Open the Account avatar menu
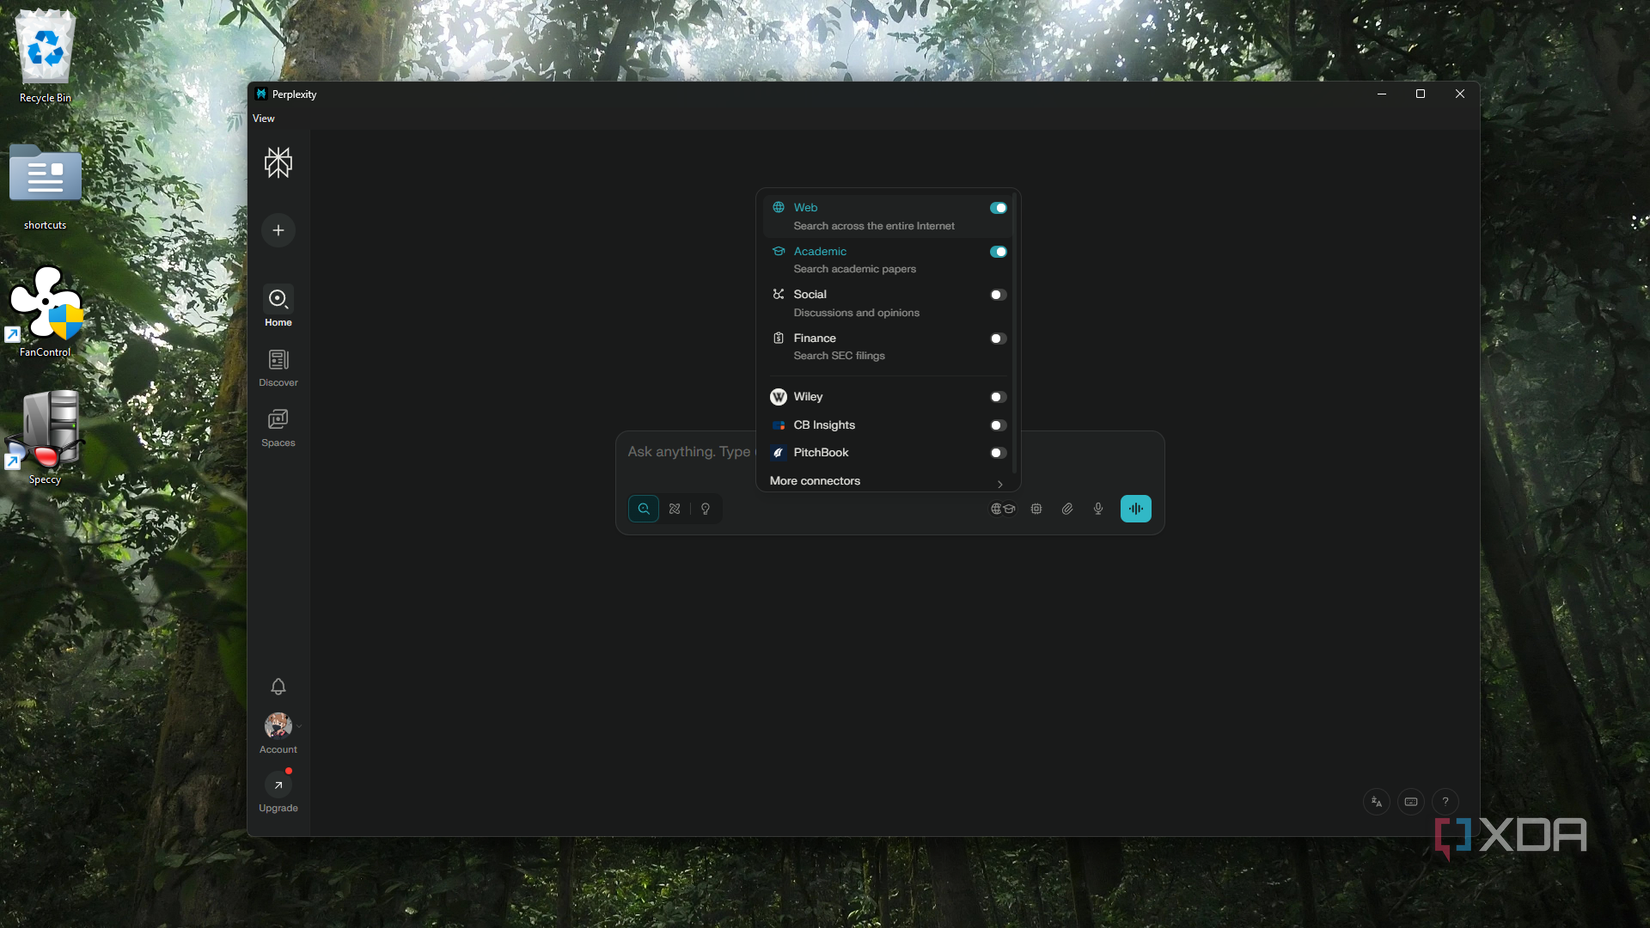Image resolution: width=1650 pixels, height=928 pixels. tap(278, 725)
